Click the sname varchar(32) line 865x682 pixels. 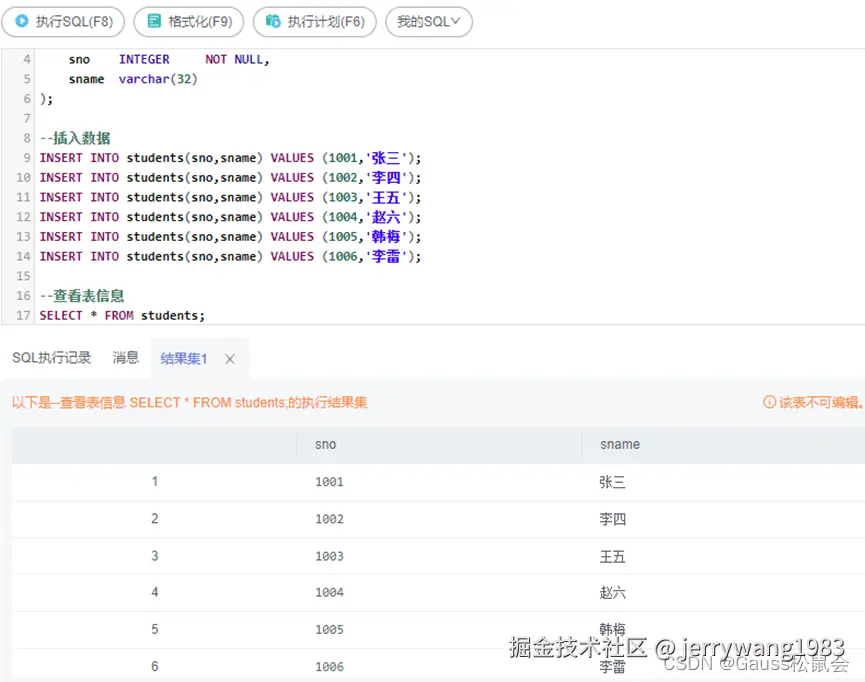[133, 79]
